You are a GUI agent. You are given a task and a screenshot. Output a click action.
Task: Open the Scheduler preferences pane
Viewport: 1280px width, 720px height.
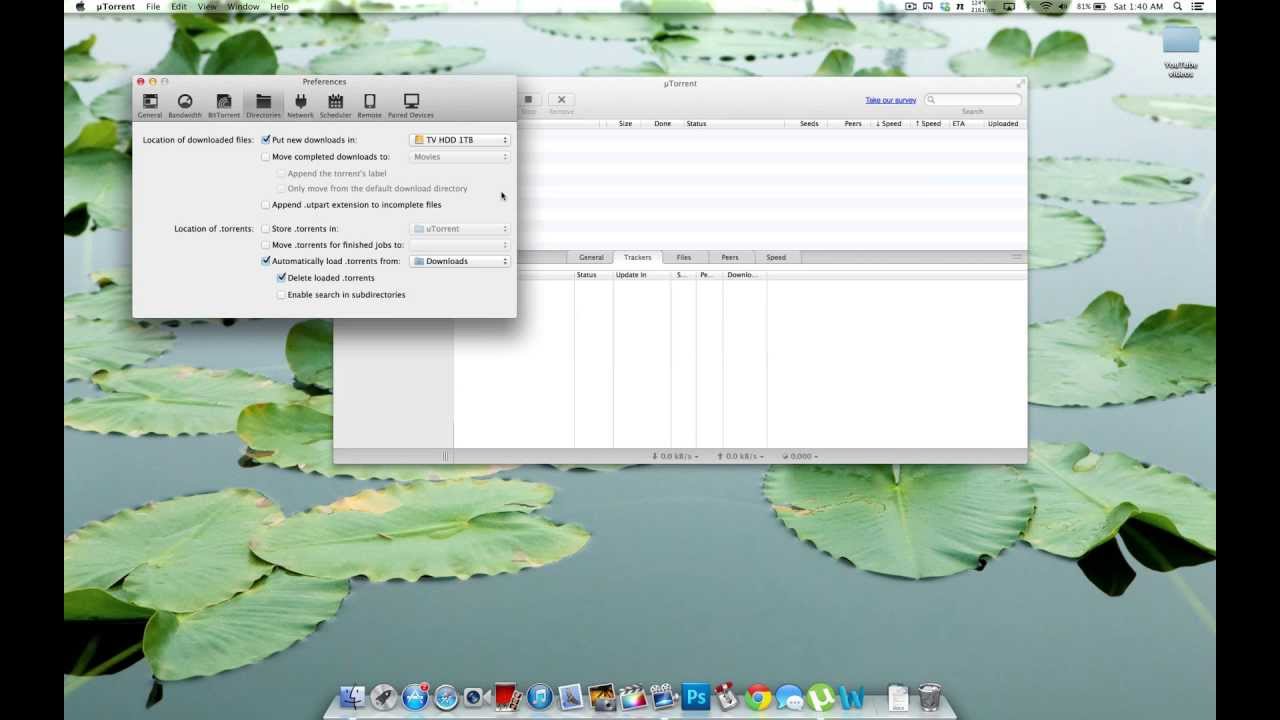click(335, 105)
